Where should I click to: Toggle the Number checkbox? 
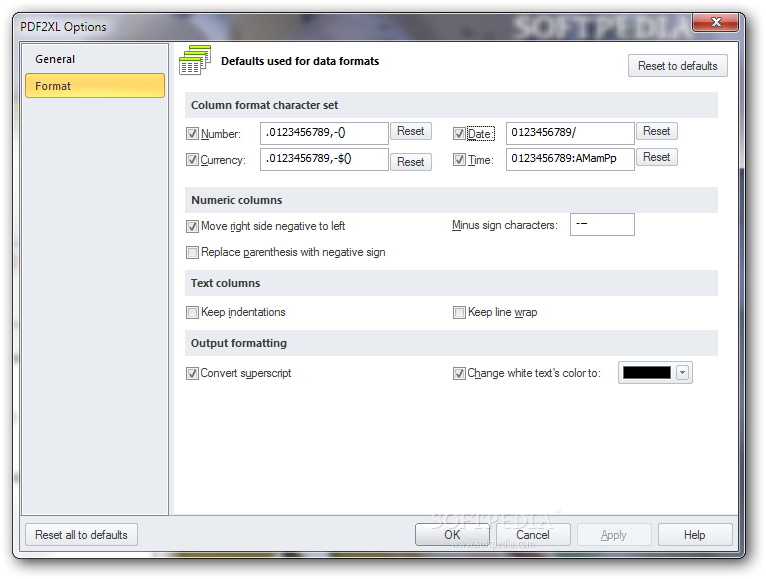(192, 133)
